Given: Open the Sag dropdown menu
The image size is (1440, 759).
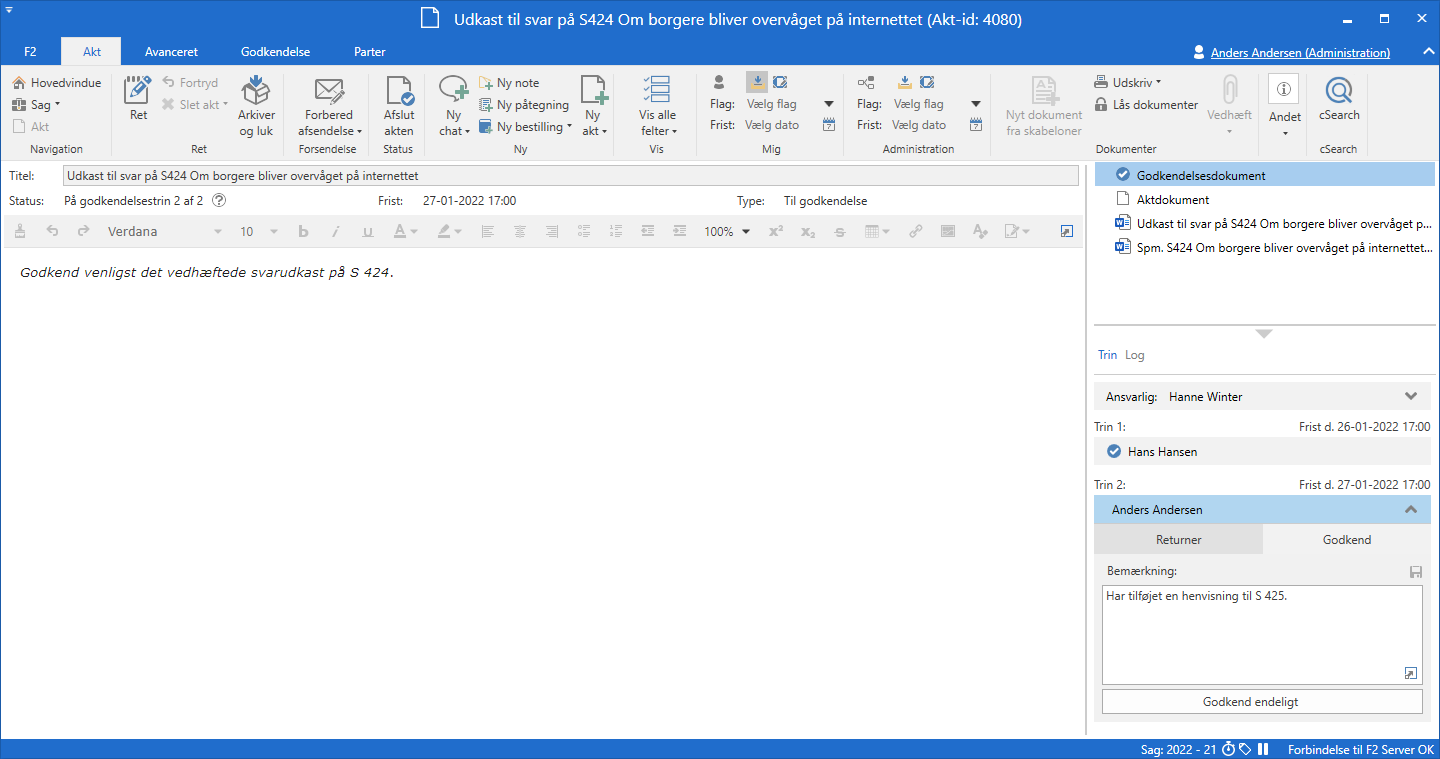Looking at the screenshot, I should (x=36, y=105).
